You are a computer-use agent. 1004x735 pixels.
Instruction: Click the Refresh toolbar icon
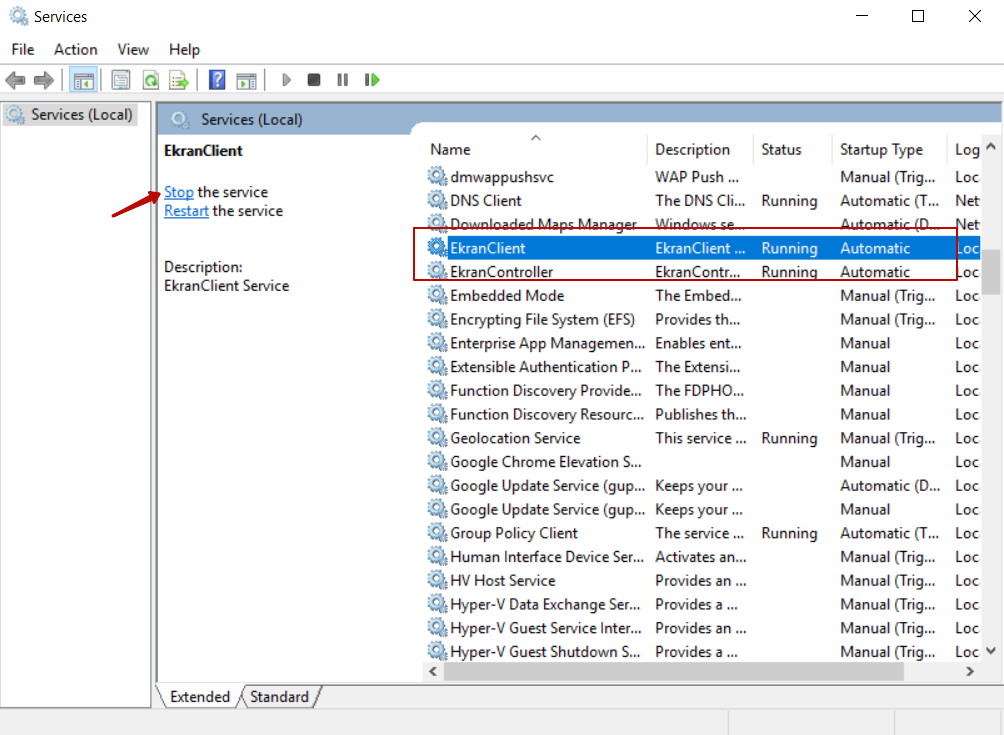150,80
